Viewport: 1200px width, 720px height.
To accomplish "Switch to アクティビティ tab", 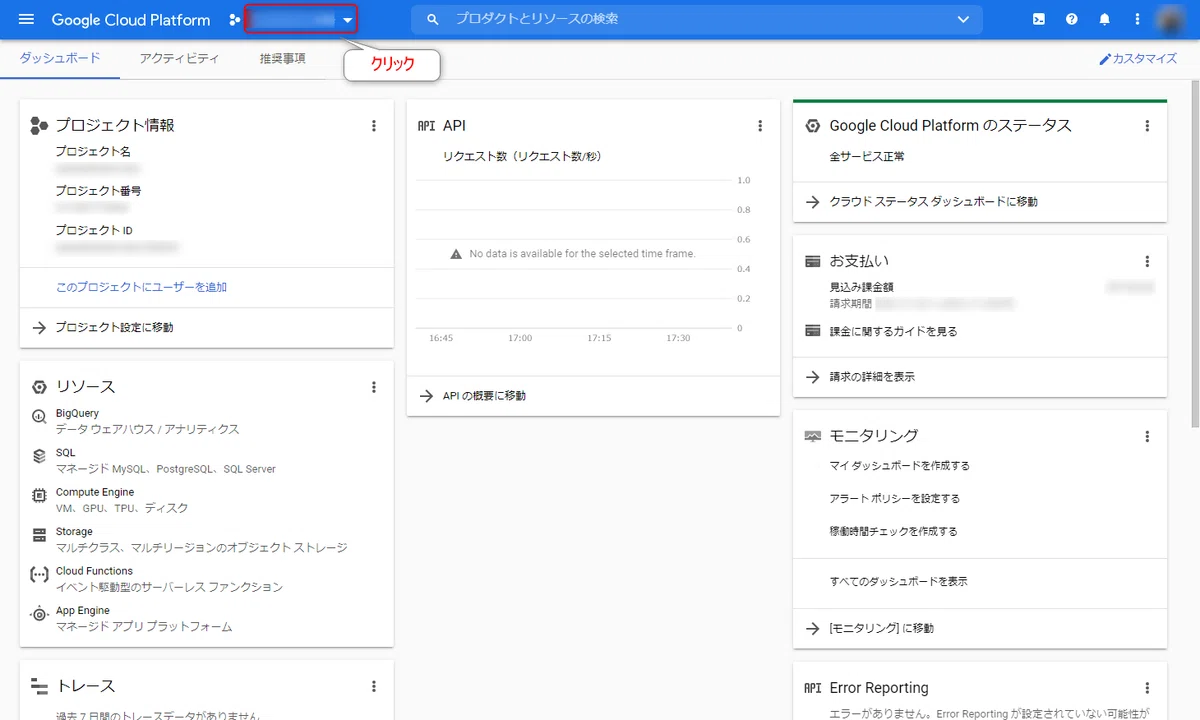I will click(179, 58).
